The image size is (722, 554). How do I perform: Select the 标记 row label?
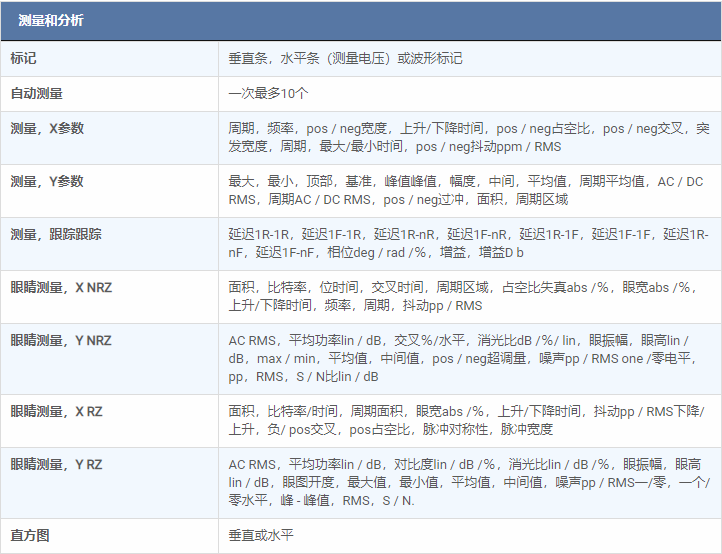point(23,59)
